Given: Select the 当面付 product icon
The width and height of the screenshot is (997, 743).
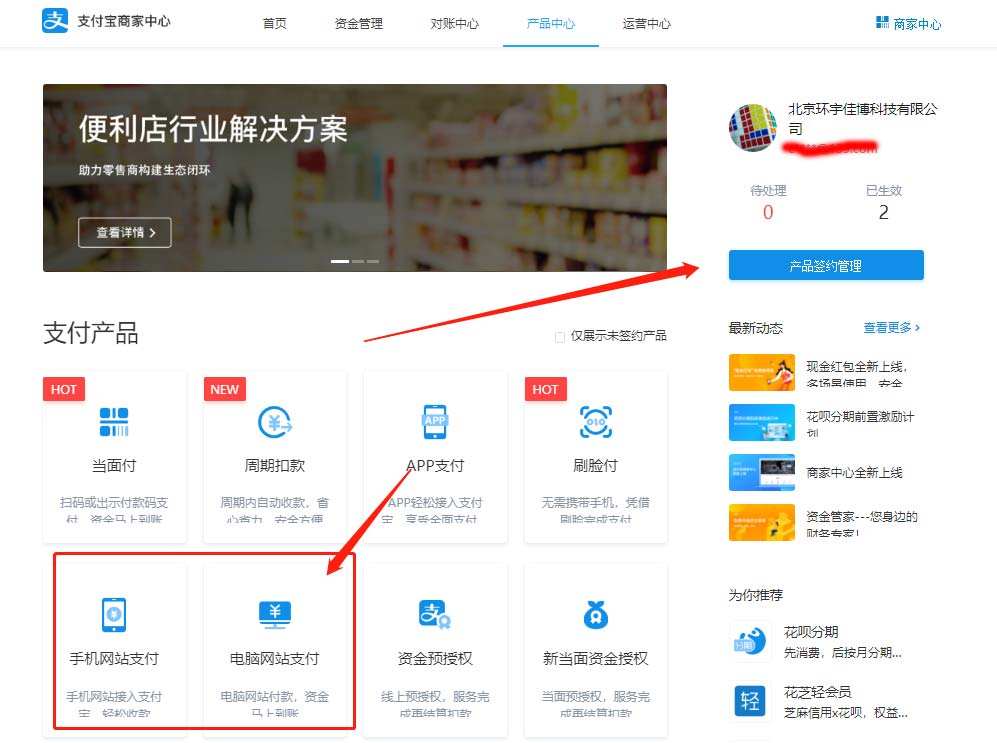Looking at the screenshot, I should [x=113, y=422].
